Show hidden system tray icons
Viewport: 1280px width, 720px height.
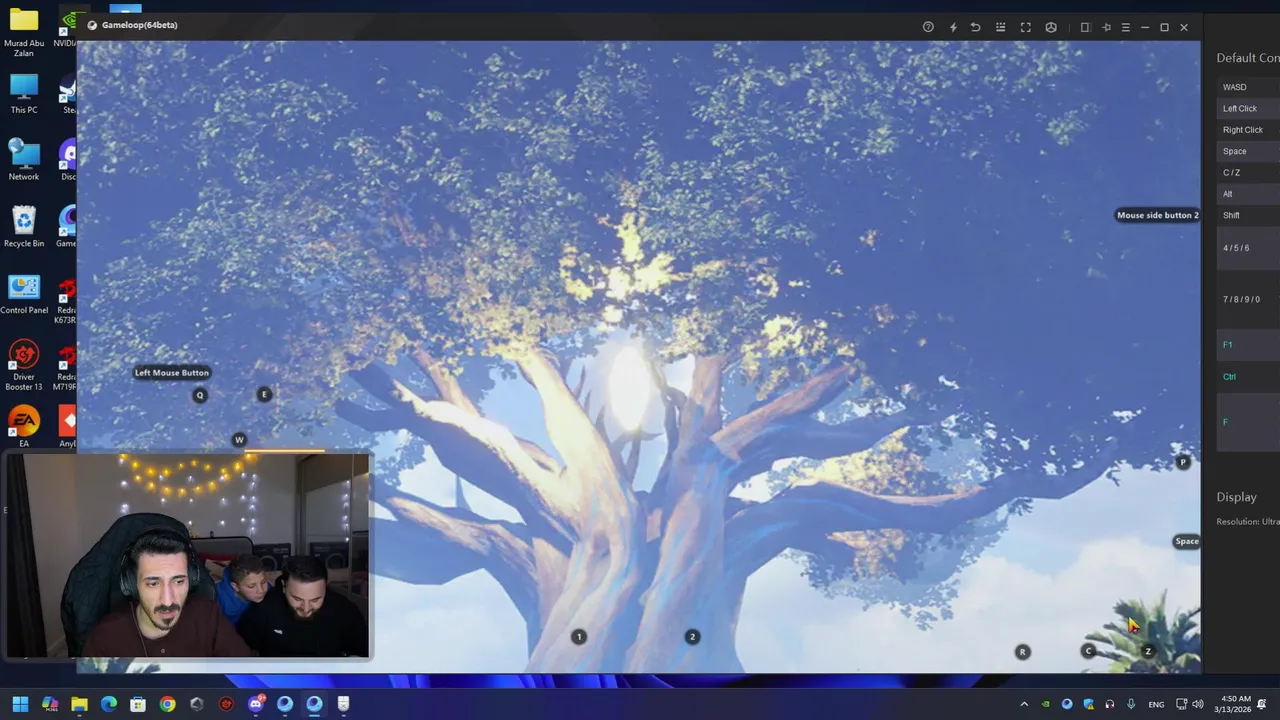[1024, 704]
